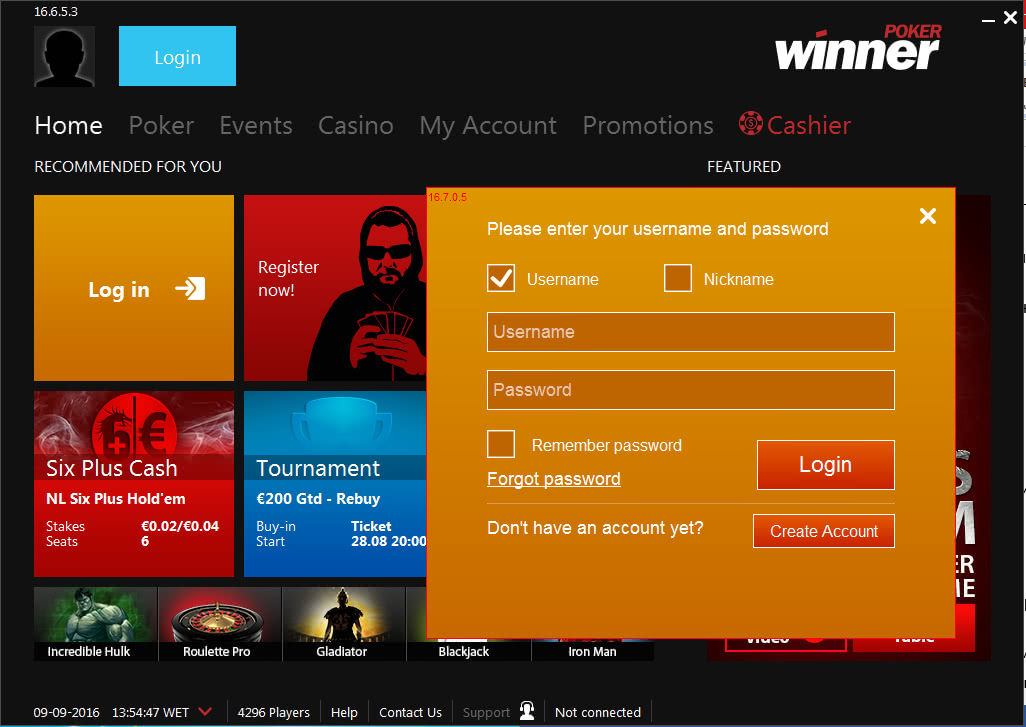This screenshot has height=727, width=1026.
Task: Click the player avatar silhouette icon
Action: [64, 56]
